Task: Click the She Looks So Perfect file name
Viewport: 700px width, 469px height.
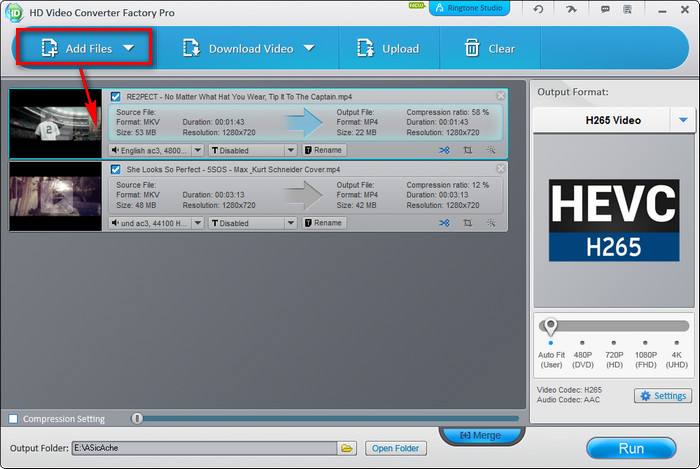Action: [x=233, y=170]
